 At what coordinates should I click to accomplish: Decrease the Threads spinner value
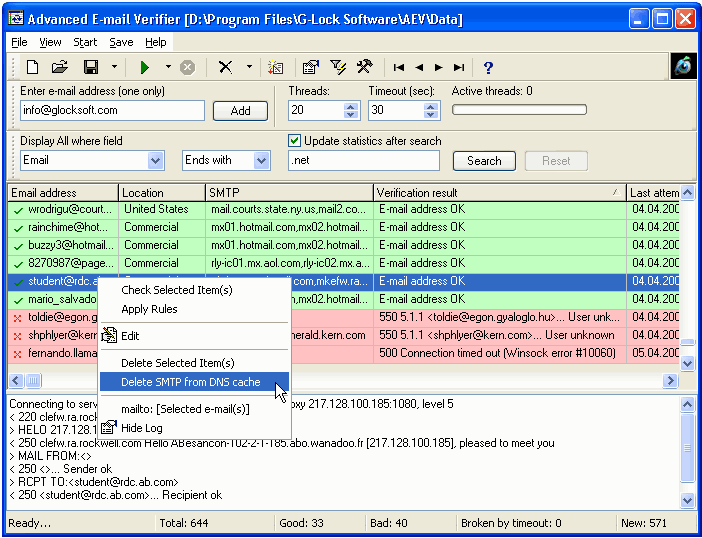coord(351,115)
